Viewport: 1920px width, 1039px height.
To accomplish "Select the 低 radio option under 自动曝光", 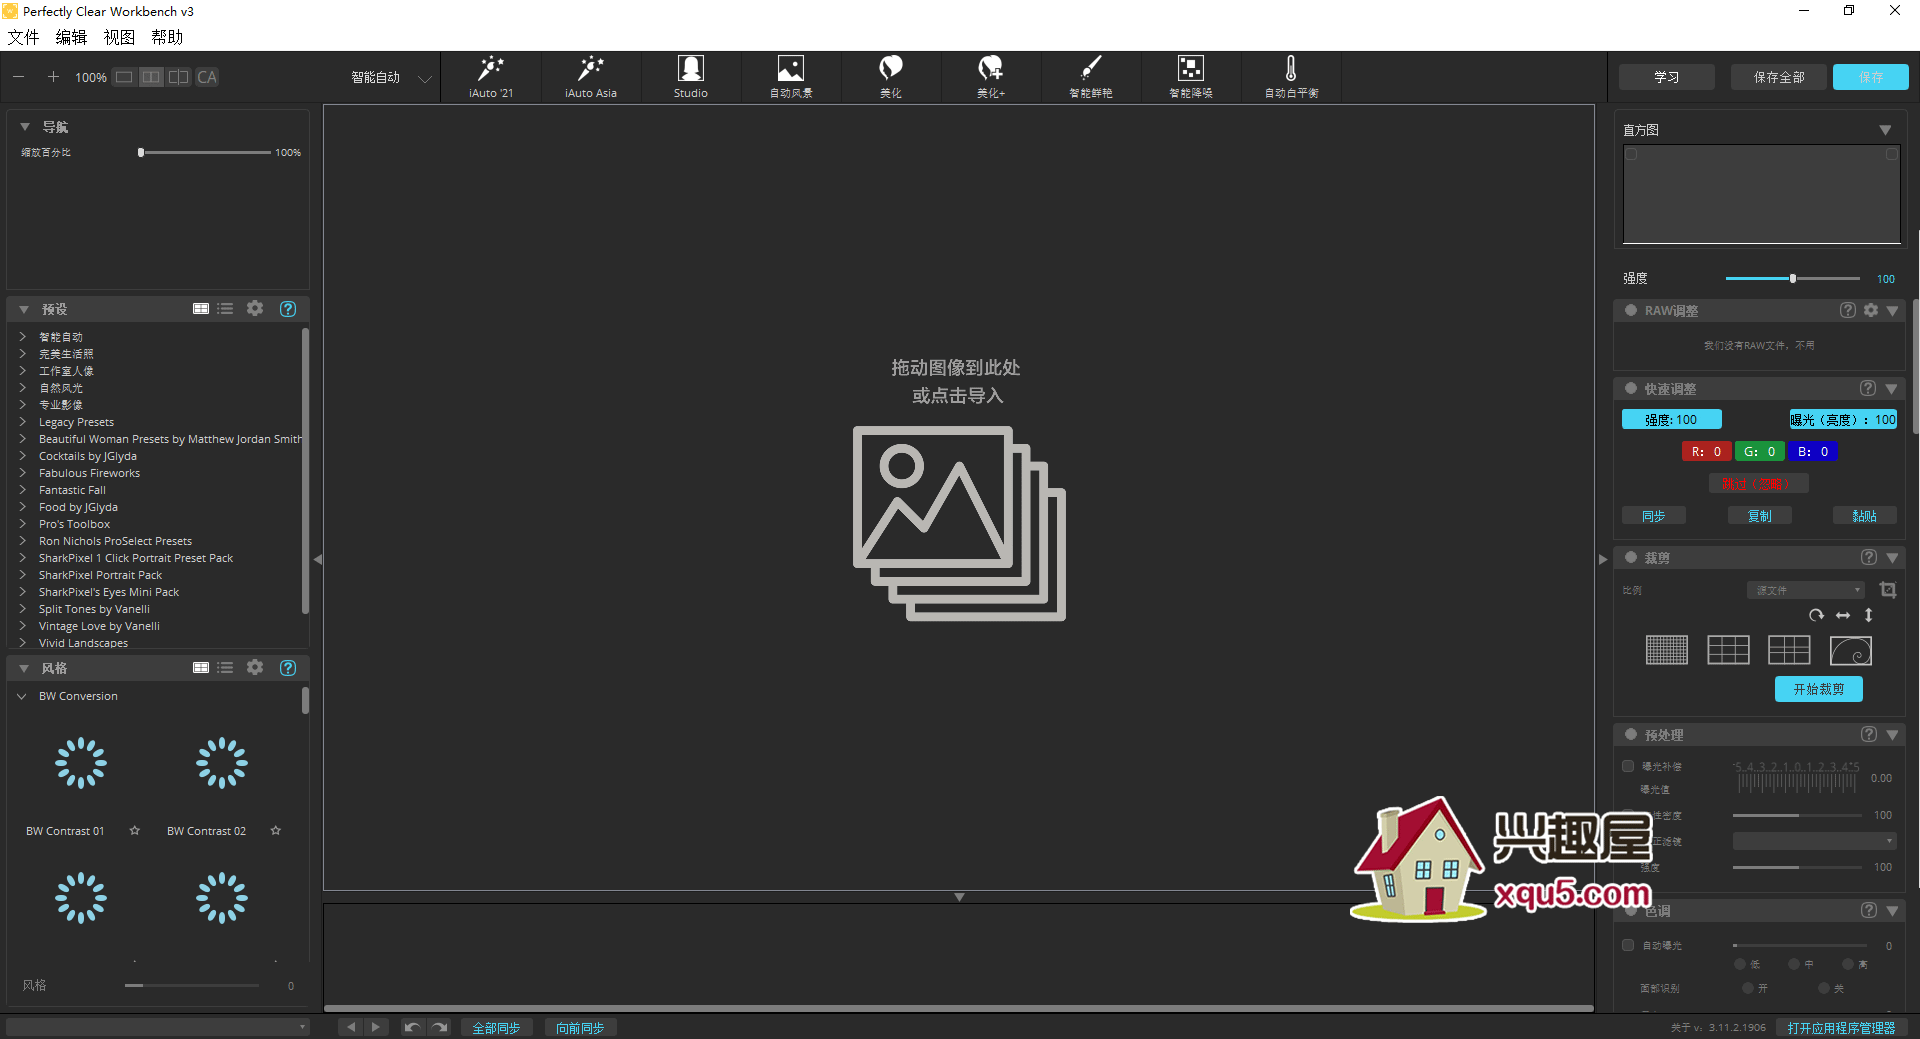I will point(1740,964).
